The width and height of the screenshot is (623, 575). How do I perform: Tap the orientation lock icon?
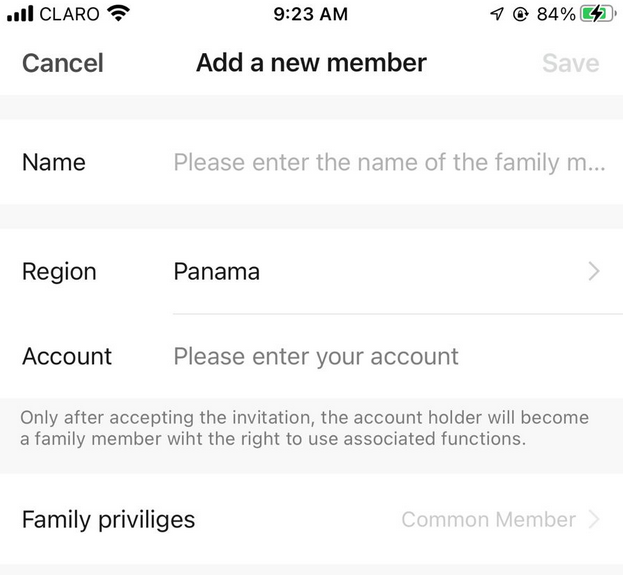click(x=520, y=14)
